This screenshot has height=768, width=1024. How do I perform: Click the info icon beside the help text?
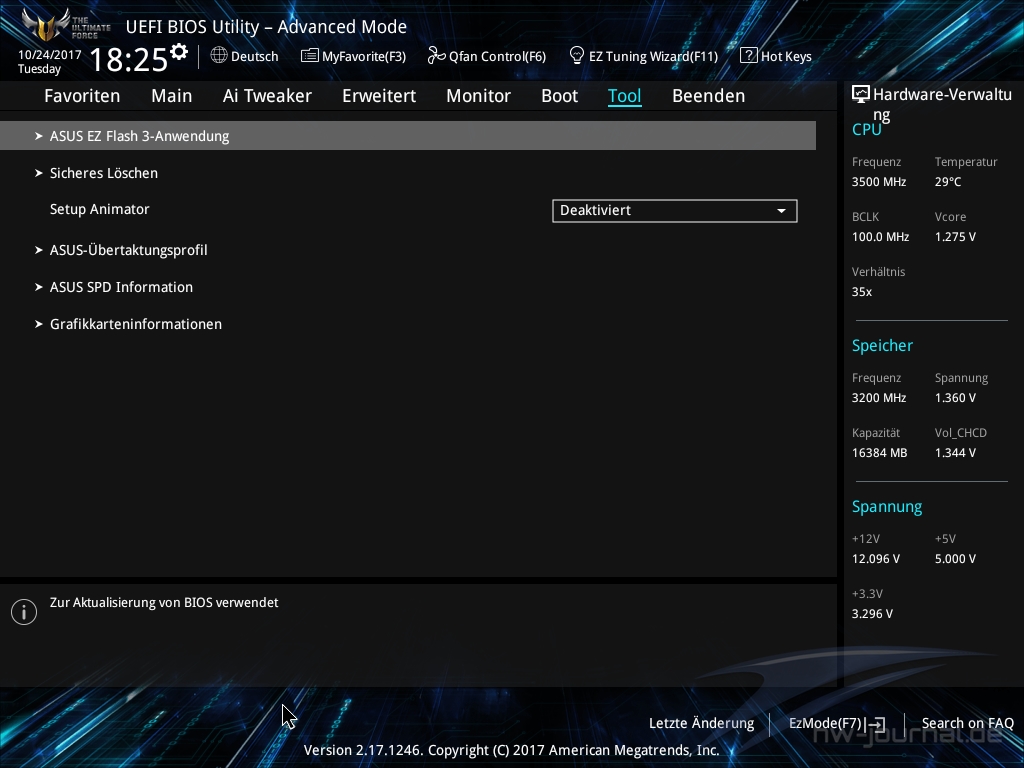point(24,612)
